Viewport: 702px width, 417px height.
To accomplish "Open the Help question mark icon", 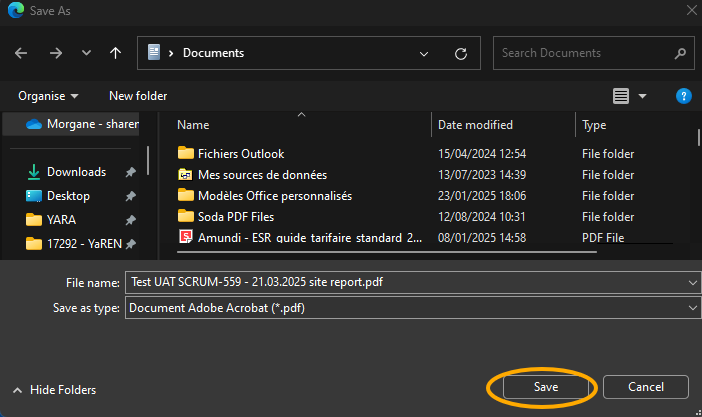I will coord(684,96).
